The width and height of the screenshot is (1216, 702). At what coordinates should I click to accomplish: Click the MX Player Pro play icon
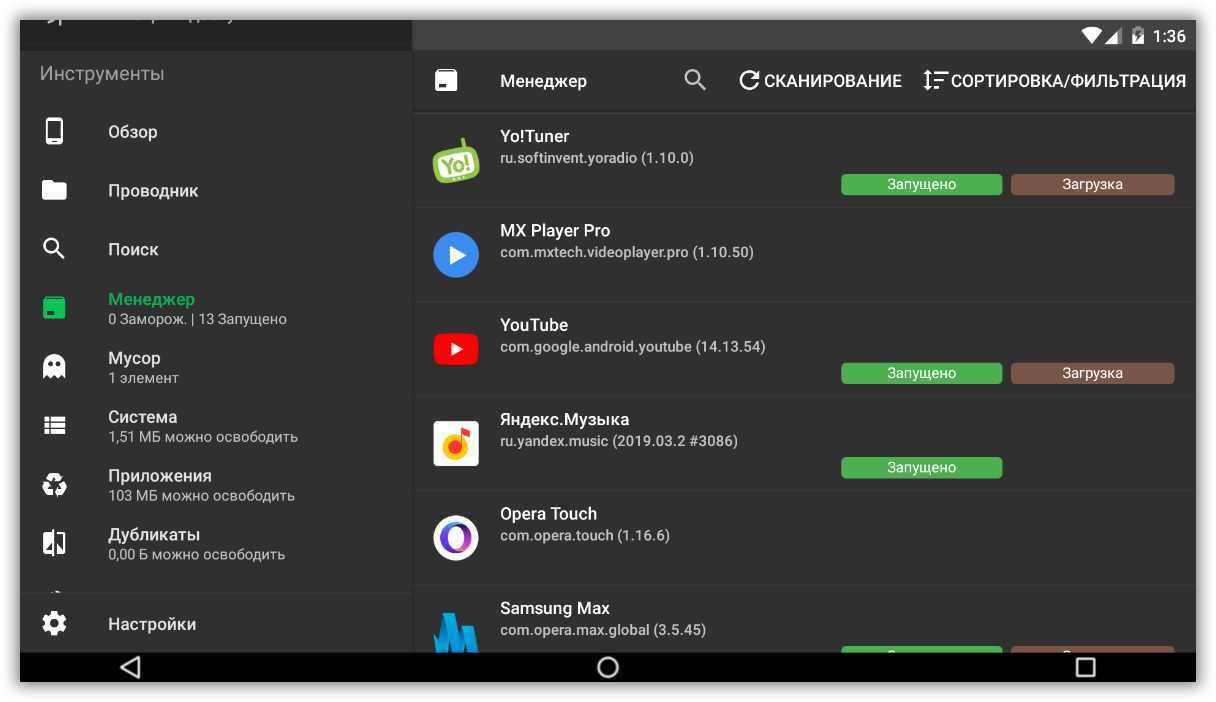pyautogui.click(x=456, y=255)
